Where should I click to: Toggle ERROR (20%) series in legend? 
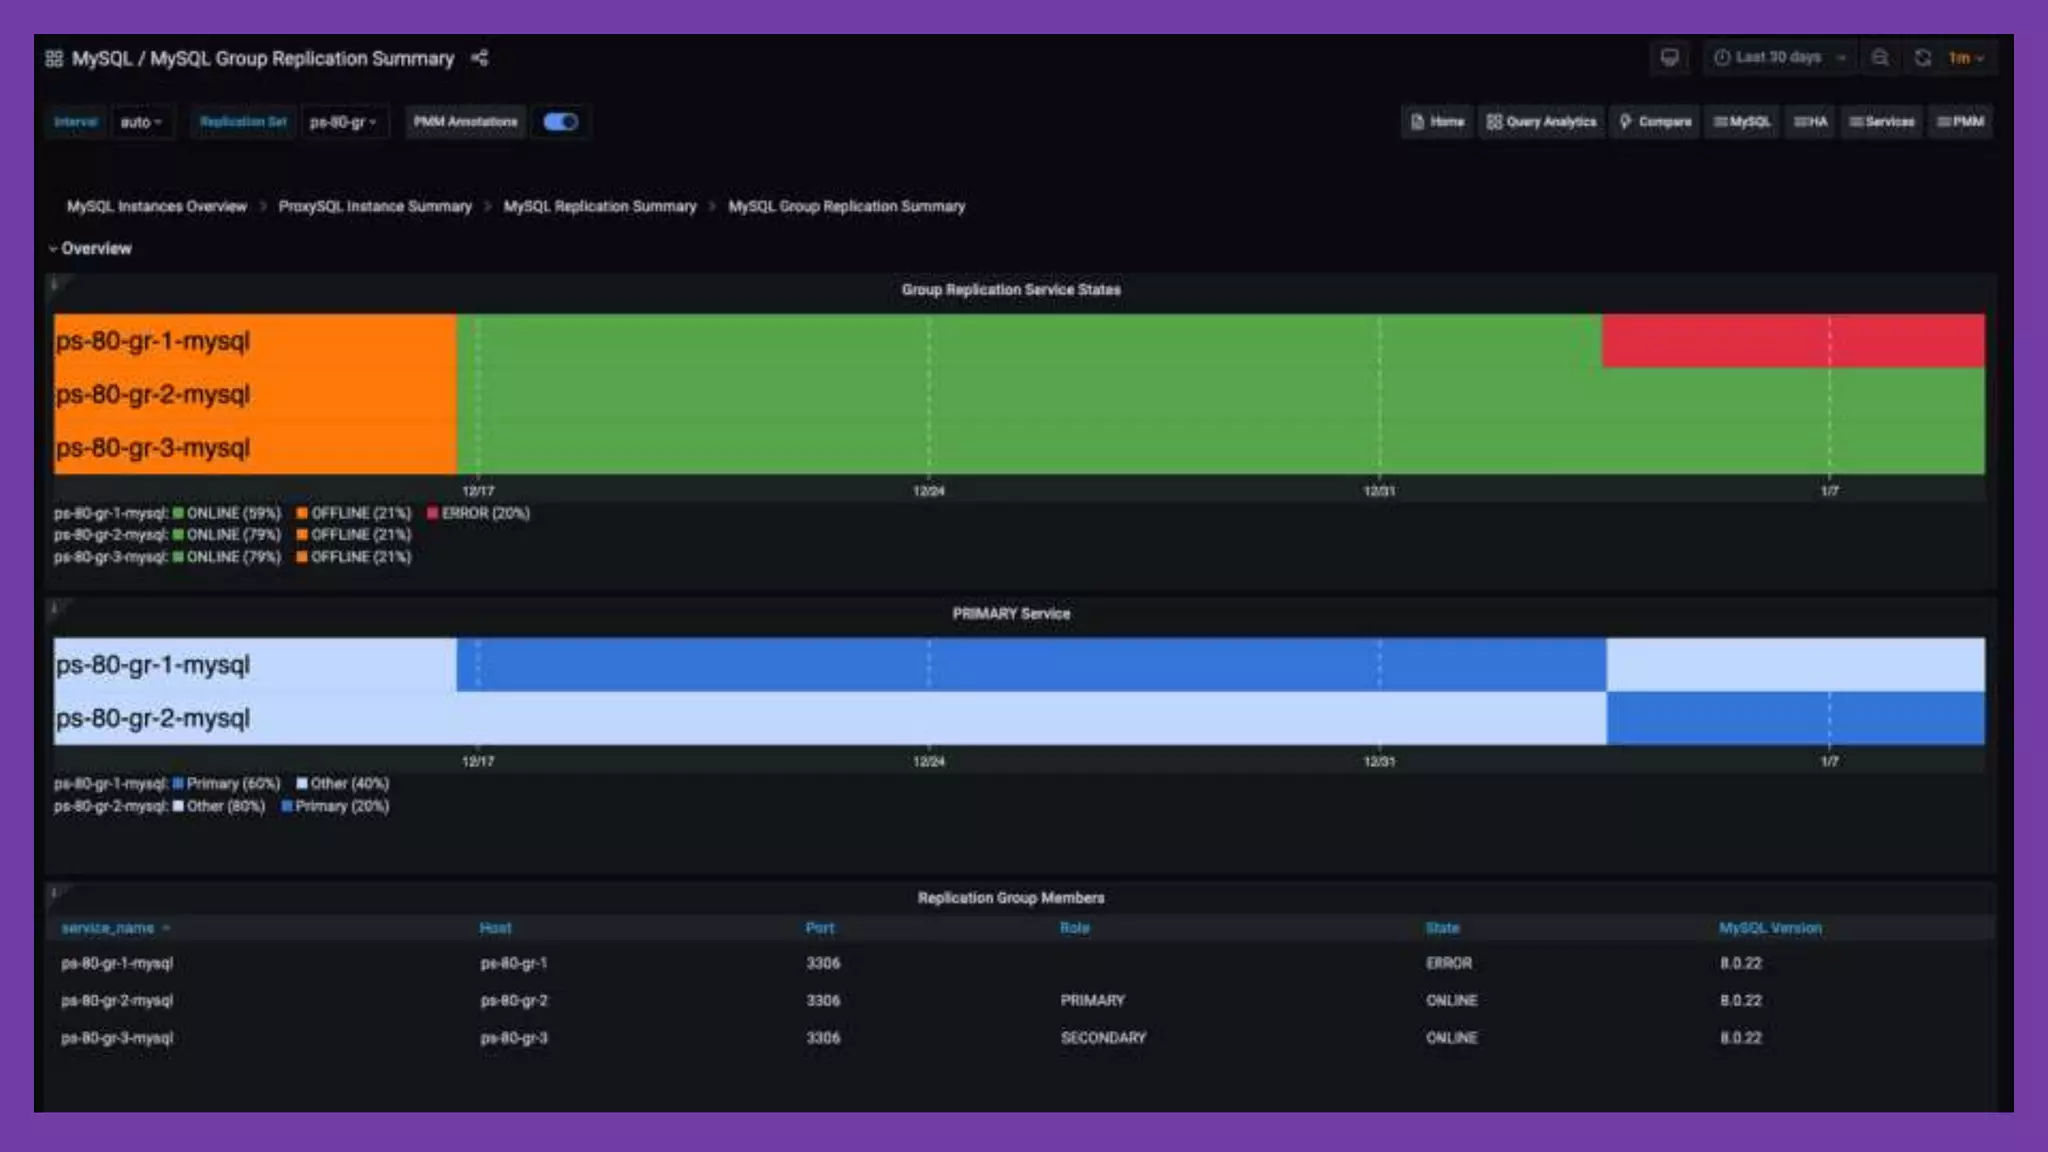[485, 513]
